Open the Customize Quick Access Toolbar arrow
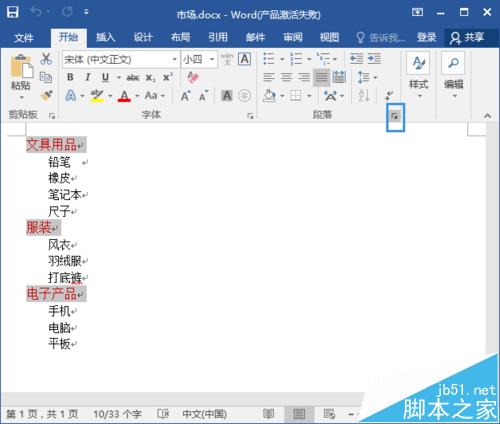This screenshot has width=500, height=424. pyautogui.click(x=86, y=12)
